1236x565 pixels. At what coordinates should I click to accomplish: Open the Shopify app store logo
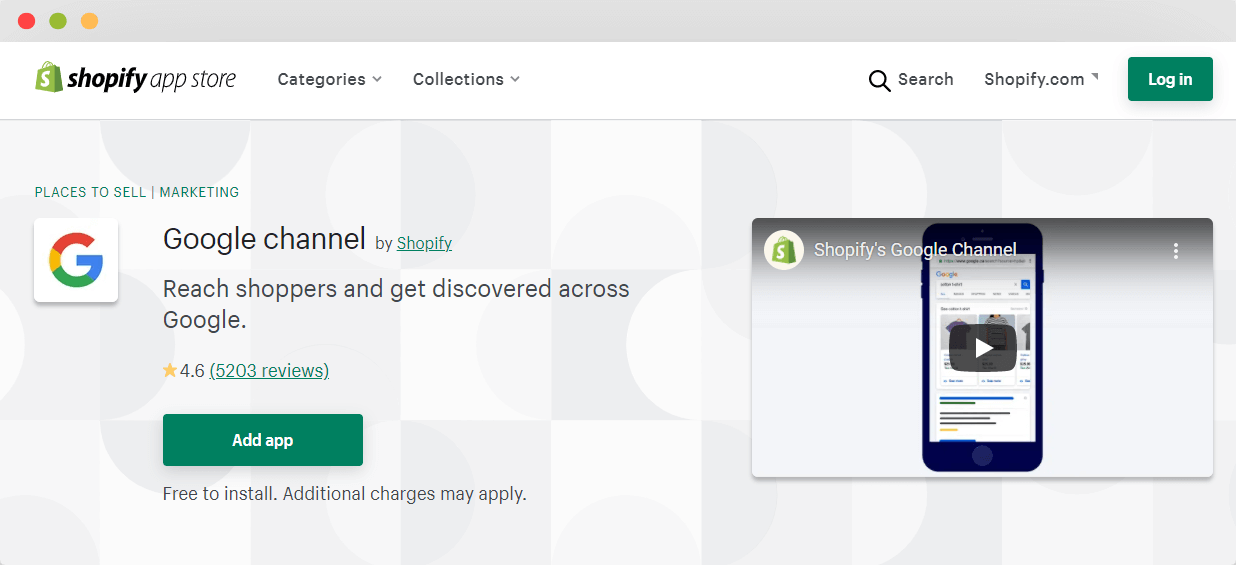tap(136, 78)
